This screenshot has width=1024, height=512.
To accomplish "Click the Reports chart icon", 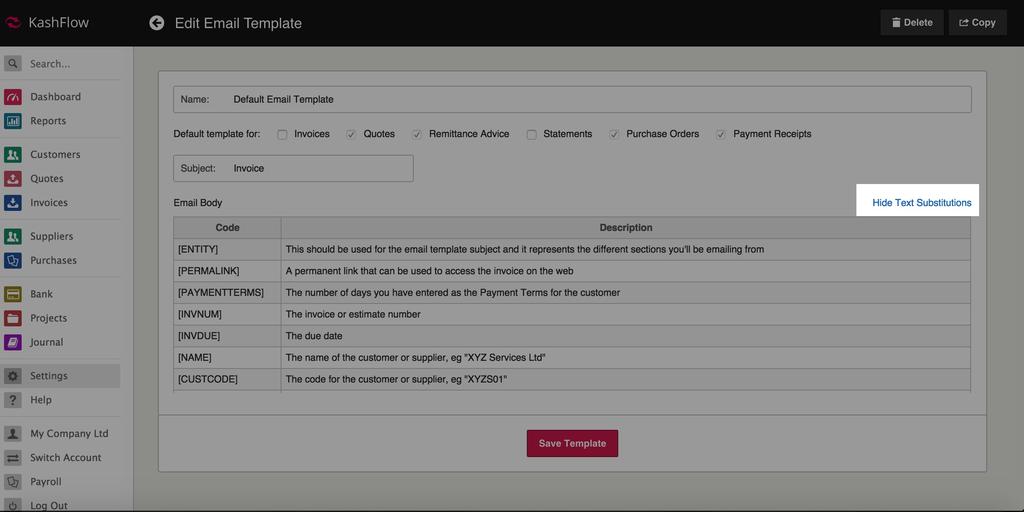I will (13, 121).
